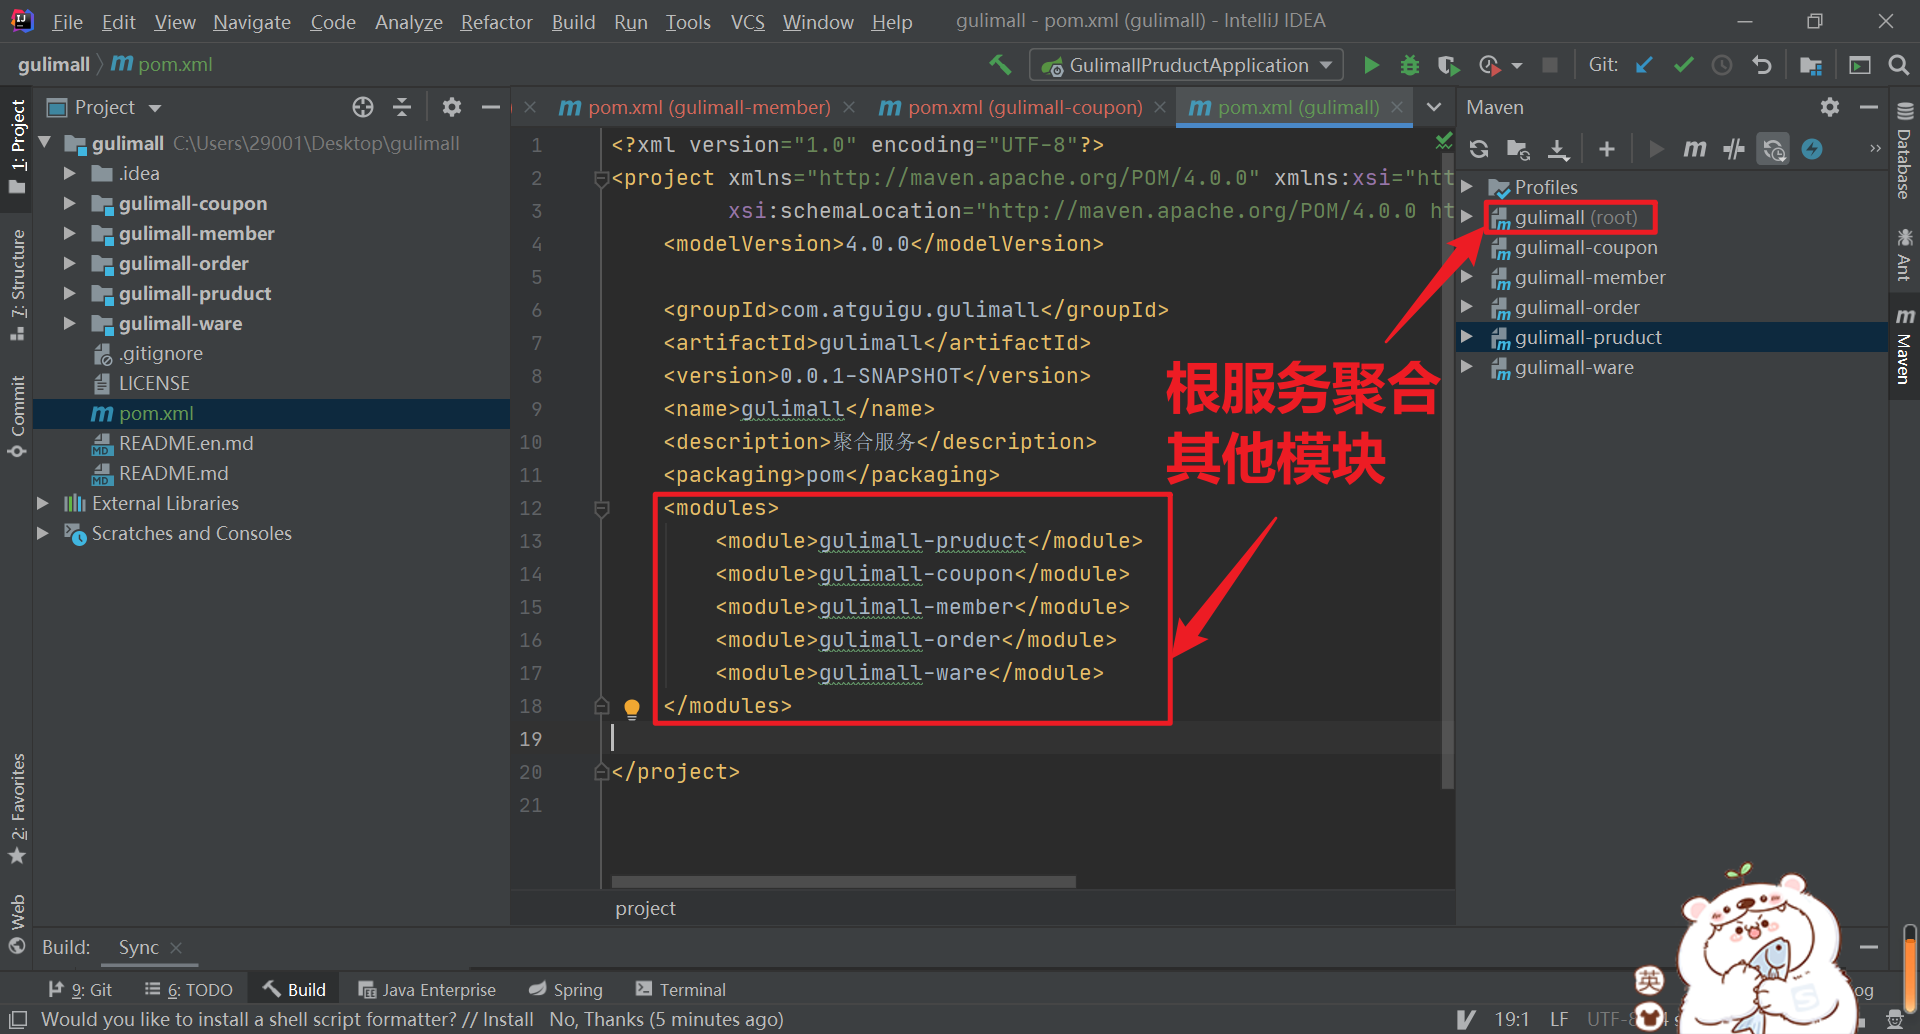
Task: Click Download Sources and Documentation icon
Action: [1558, 149]
